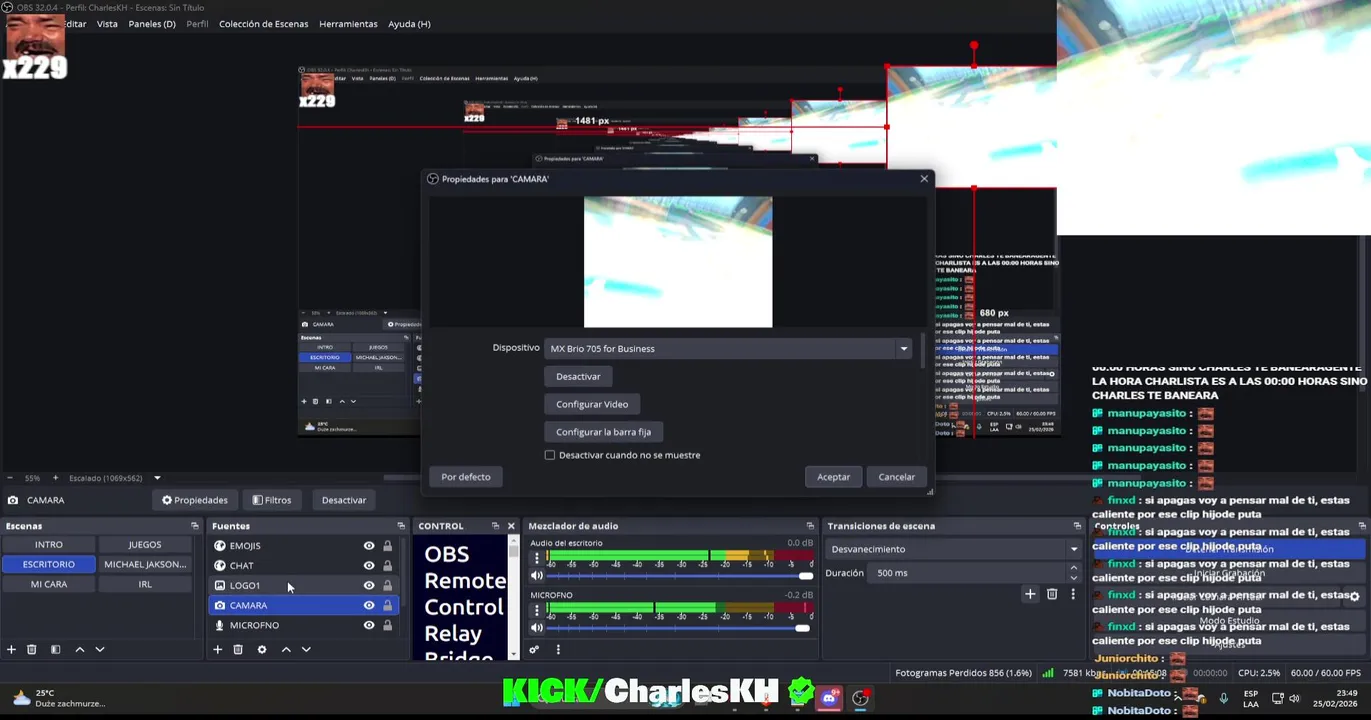Open Audio del escritorio options menu
1371x720 pixels.
pyautogui.click(x=537, y=558)
